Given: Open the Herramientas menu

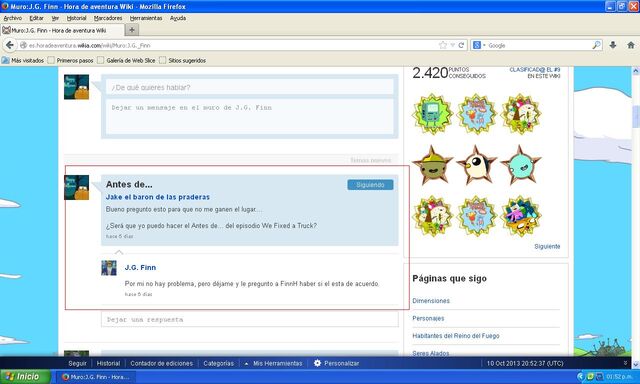Looking at the screenshot, I should coord(146,18).
